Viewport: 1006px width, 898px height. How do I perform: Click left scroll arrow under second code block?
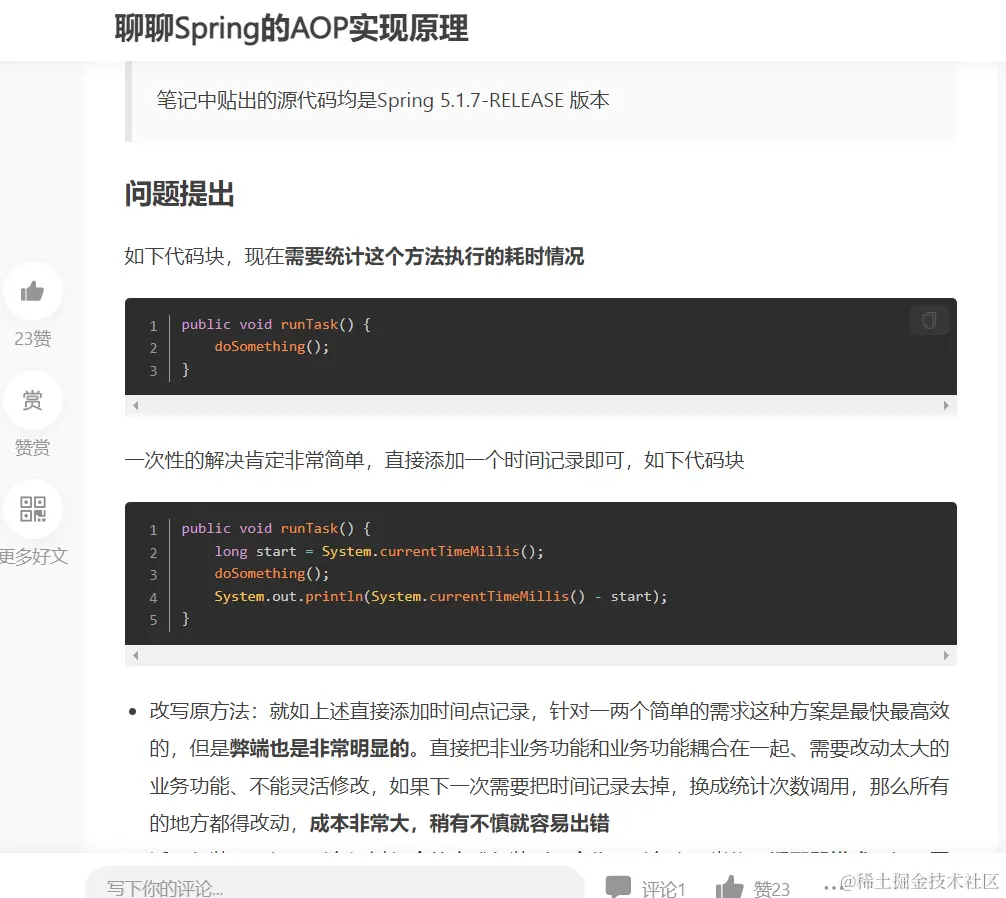coord(135,656)
